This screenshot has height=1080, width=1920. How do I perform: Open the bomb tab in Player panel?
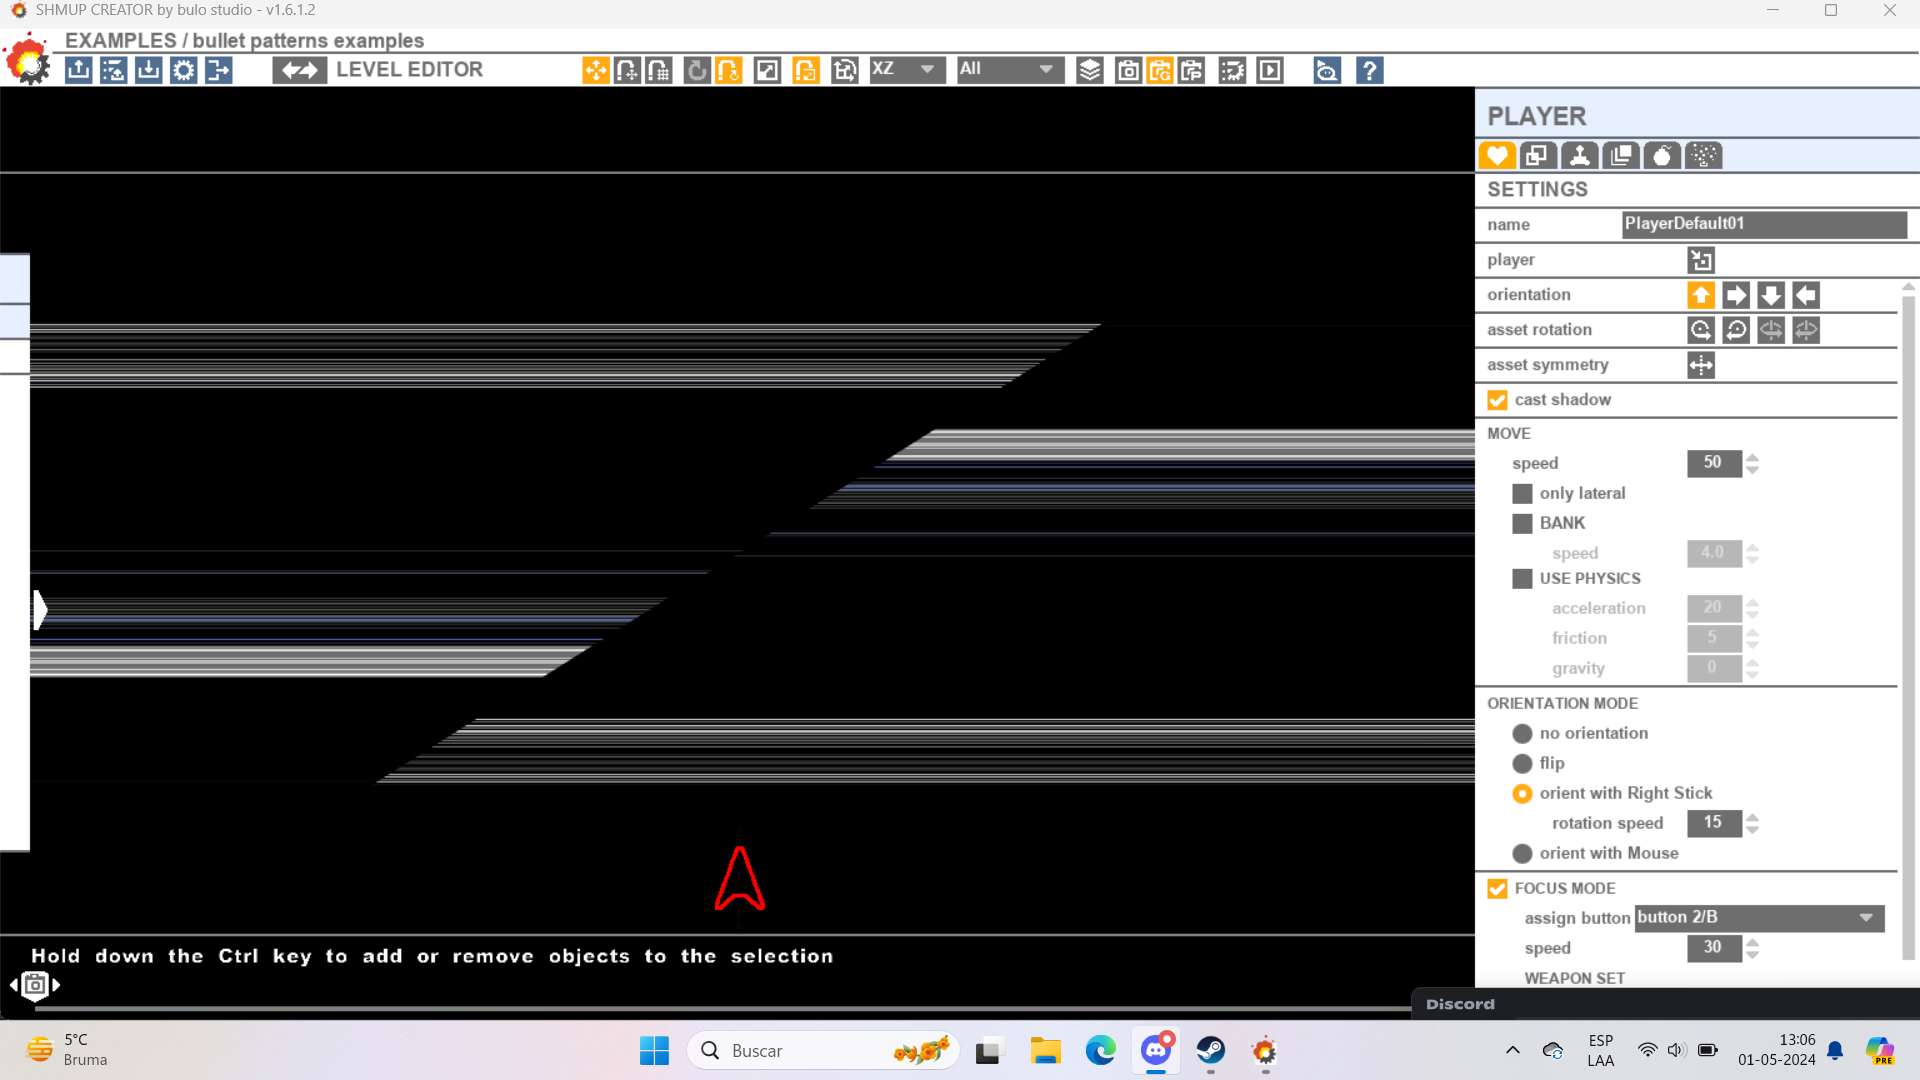1662,156
